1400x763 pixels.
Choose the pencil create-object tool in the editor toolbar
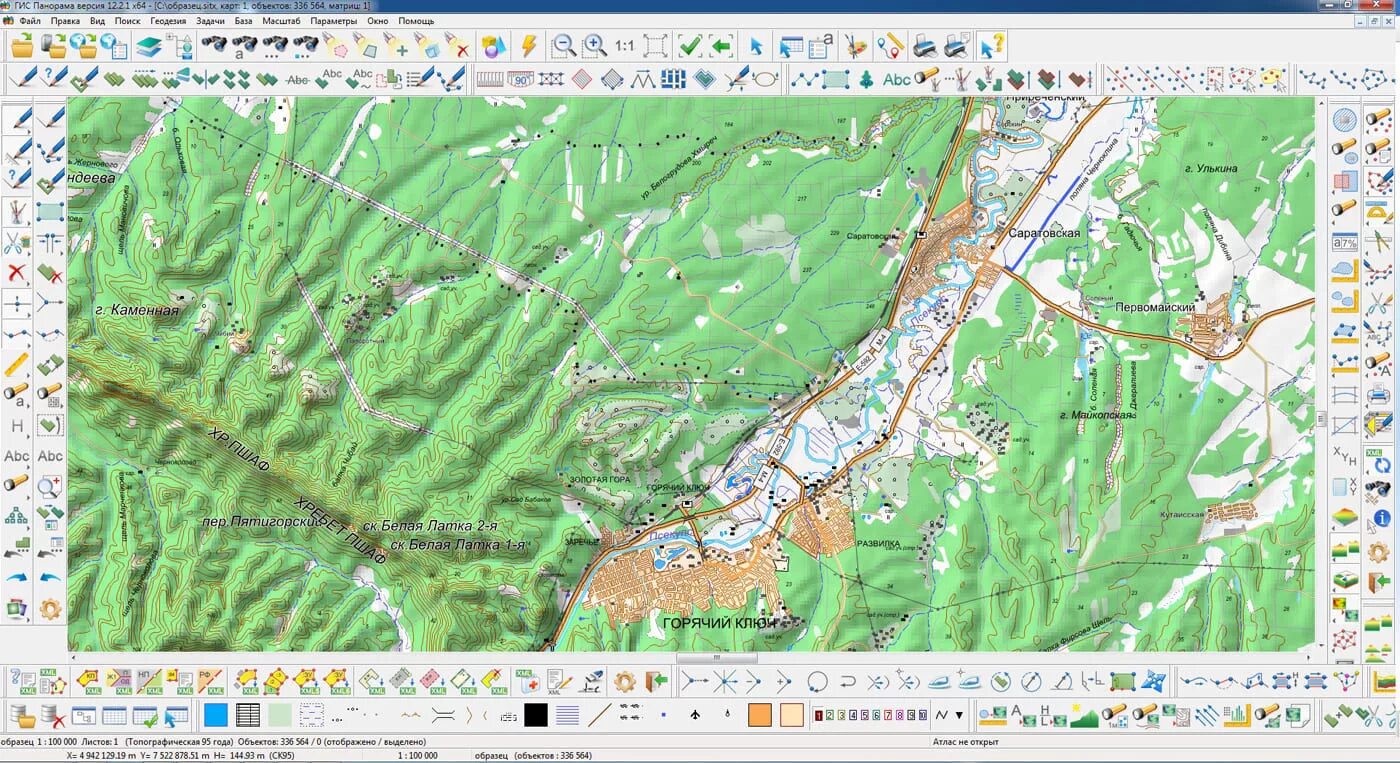click(x=22, y=78)
